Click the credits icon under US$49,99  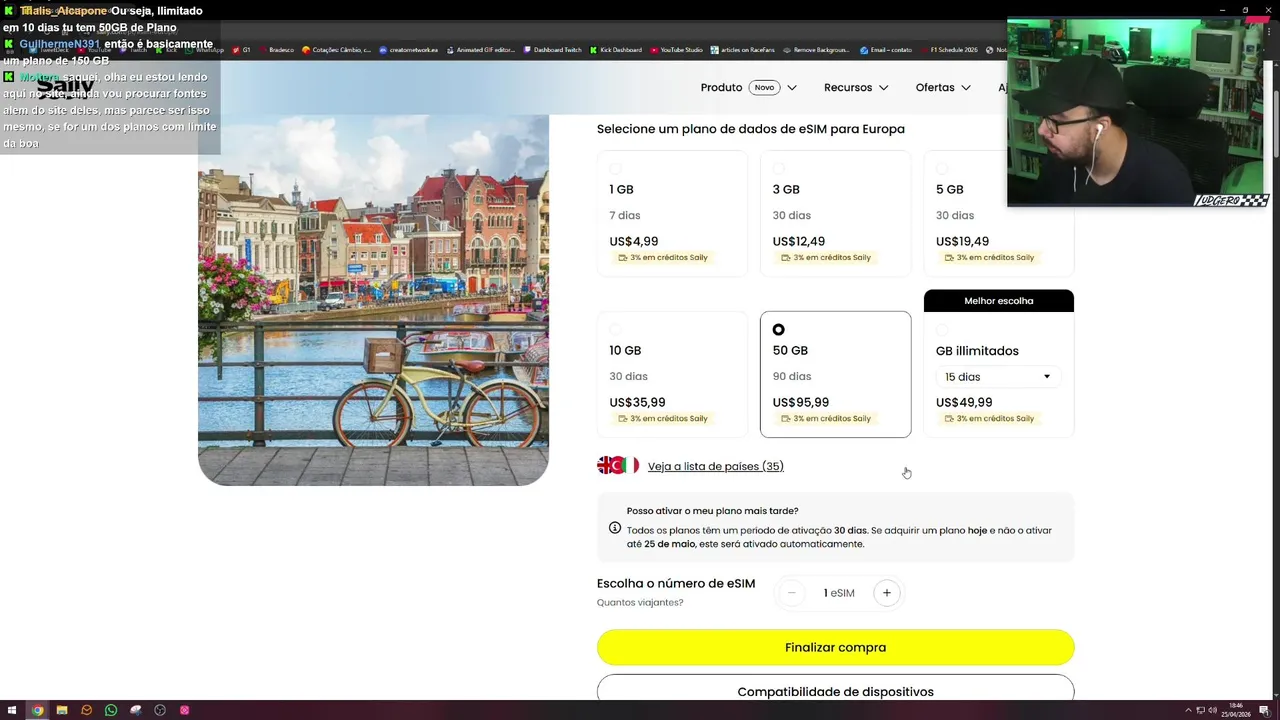(x=949, y=419)
